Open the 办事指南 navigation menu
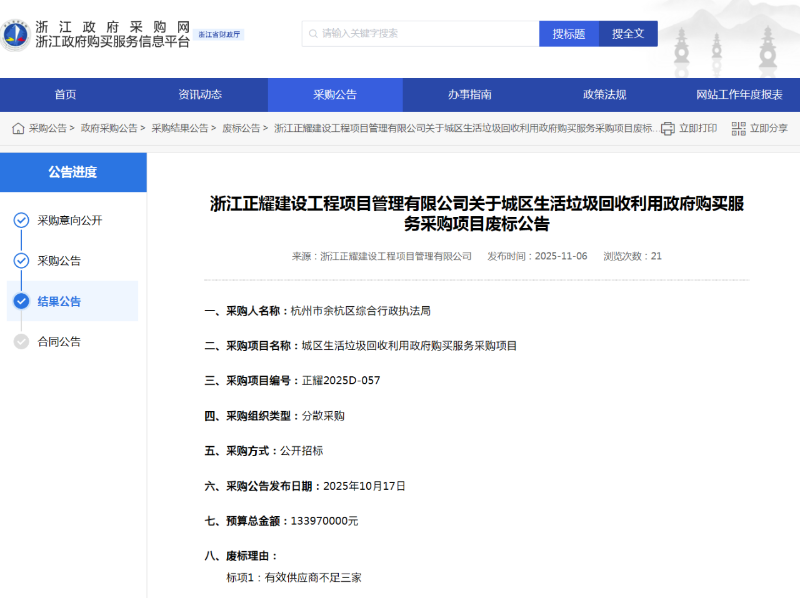800x598 pixels. tap(471, 94)
